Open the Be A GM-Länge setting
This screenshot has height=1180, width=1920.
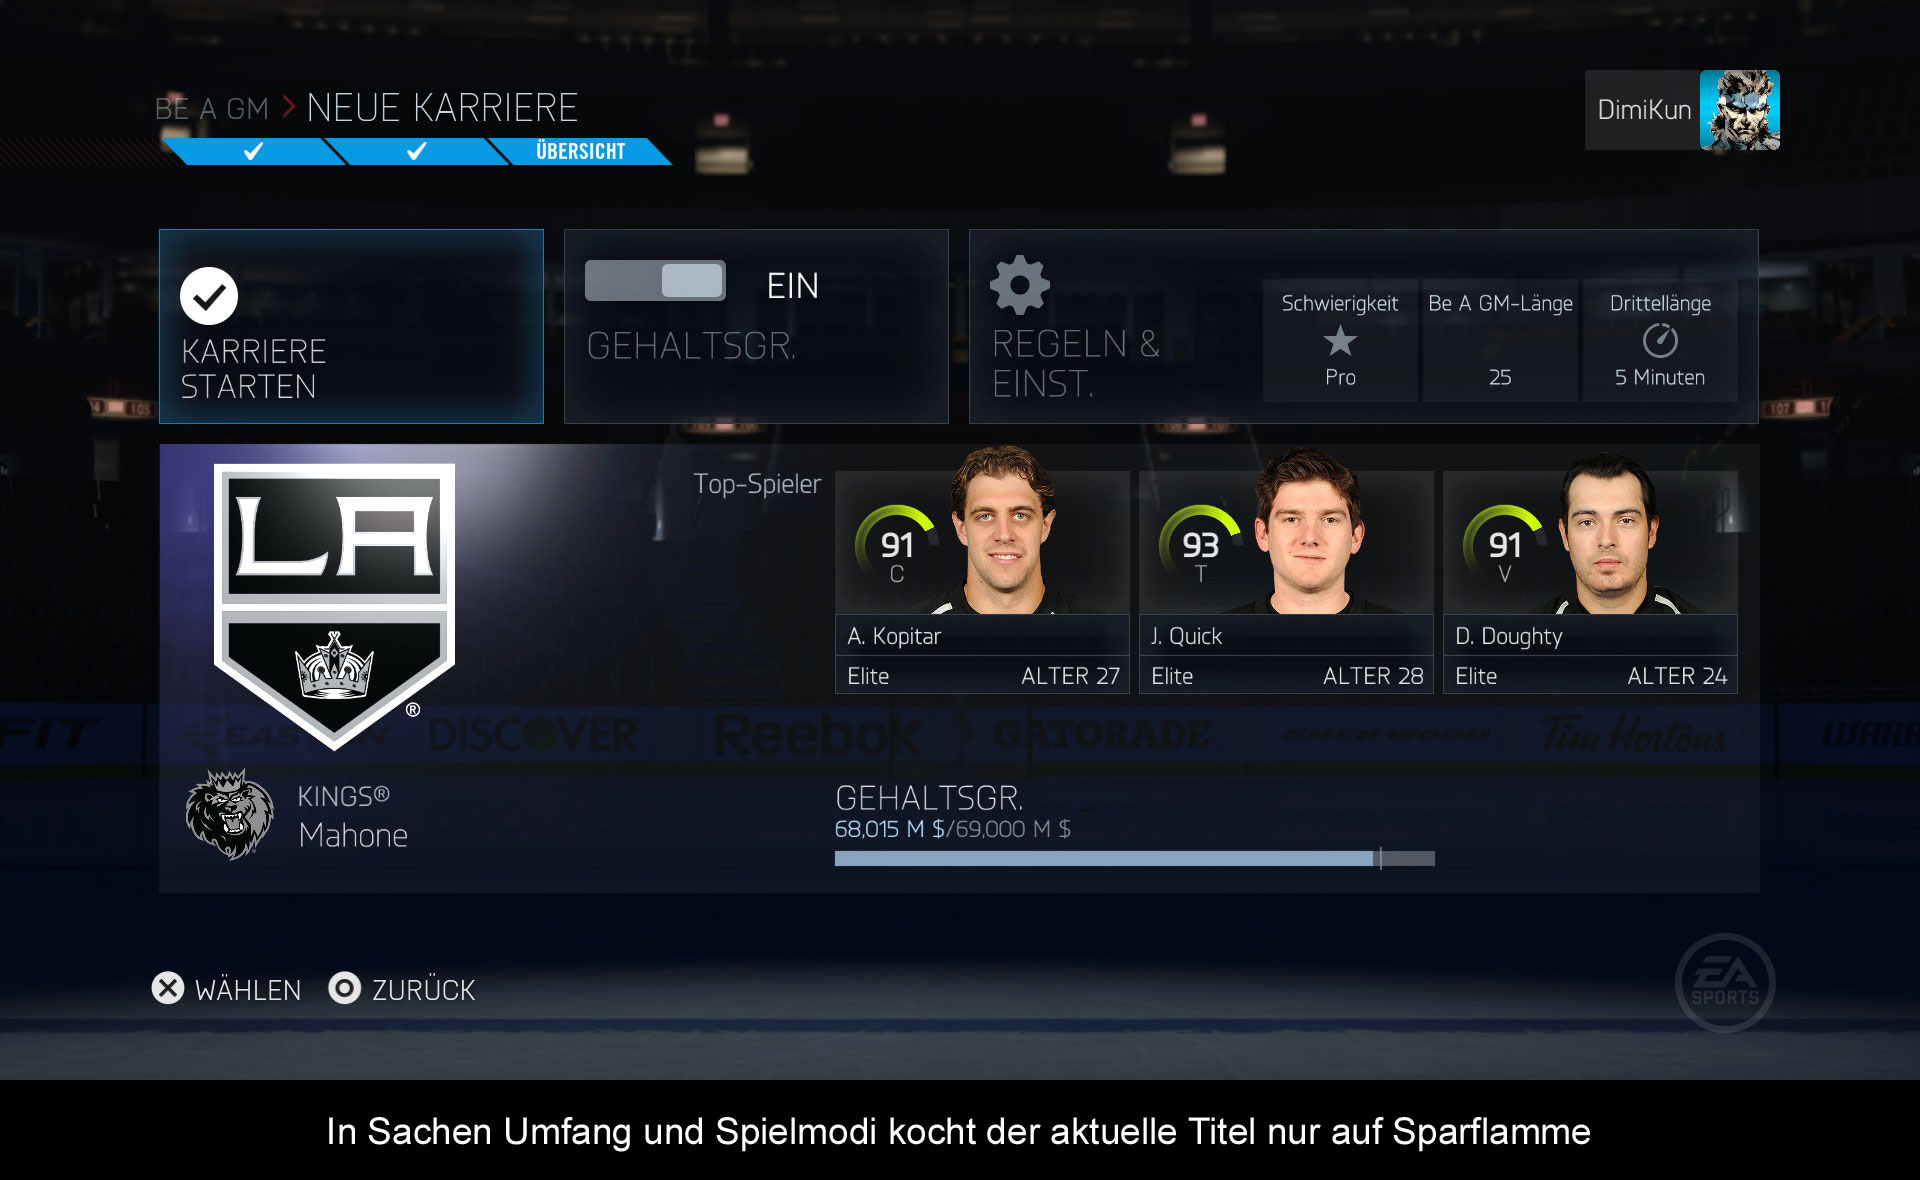1500,340
